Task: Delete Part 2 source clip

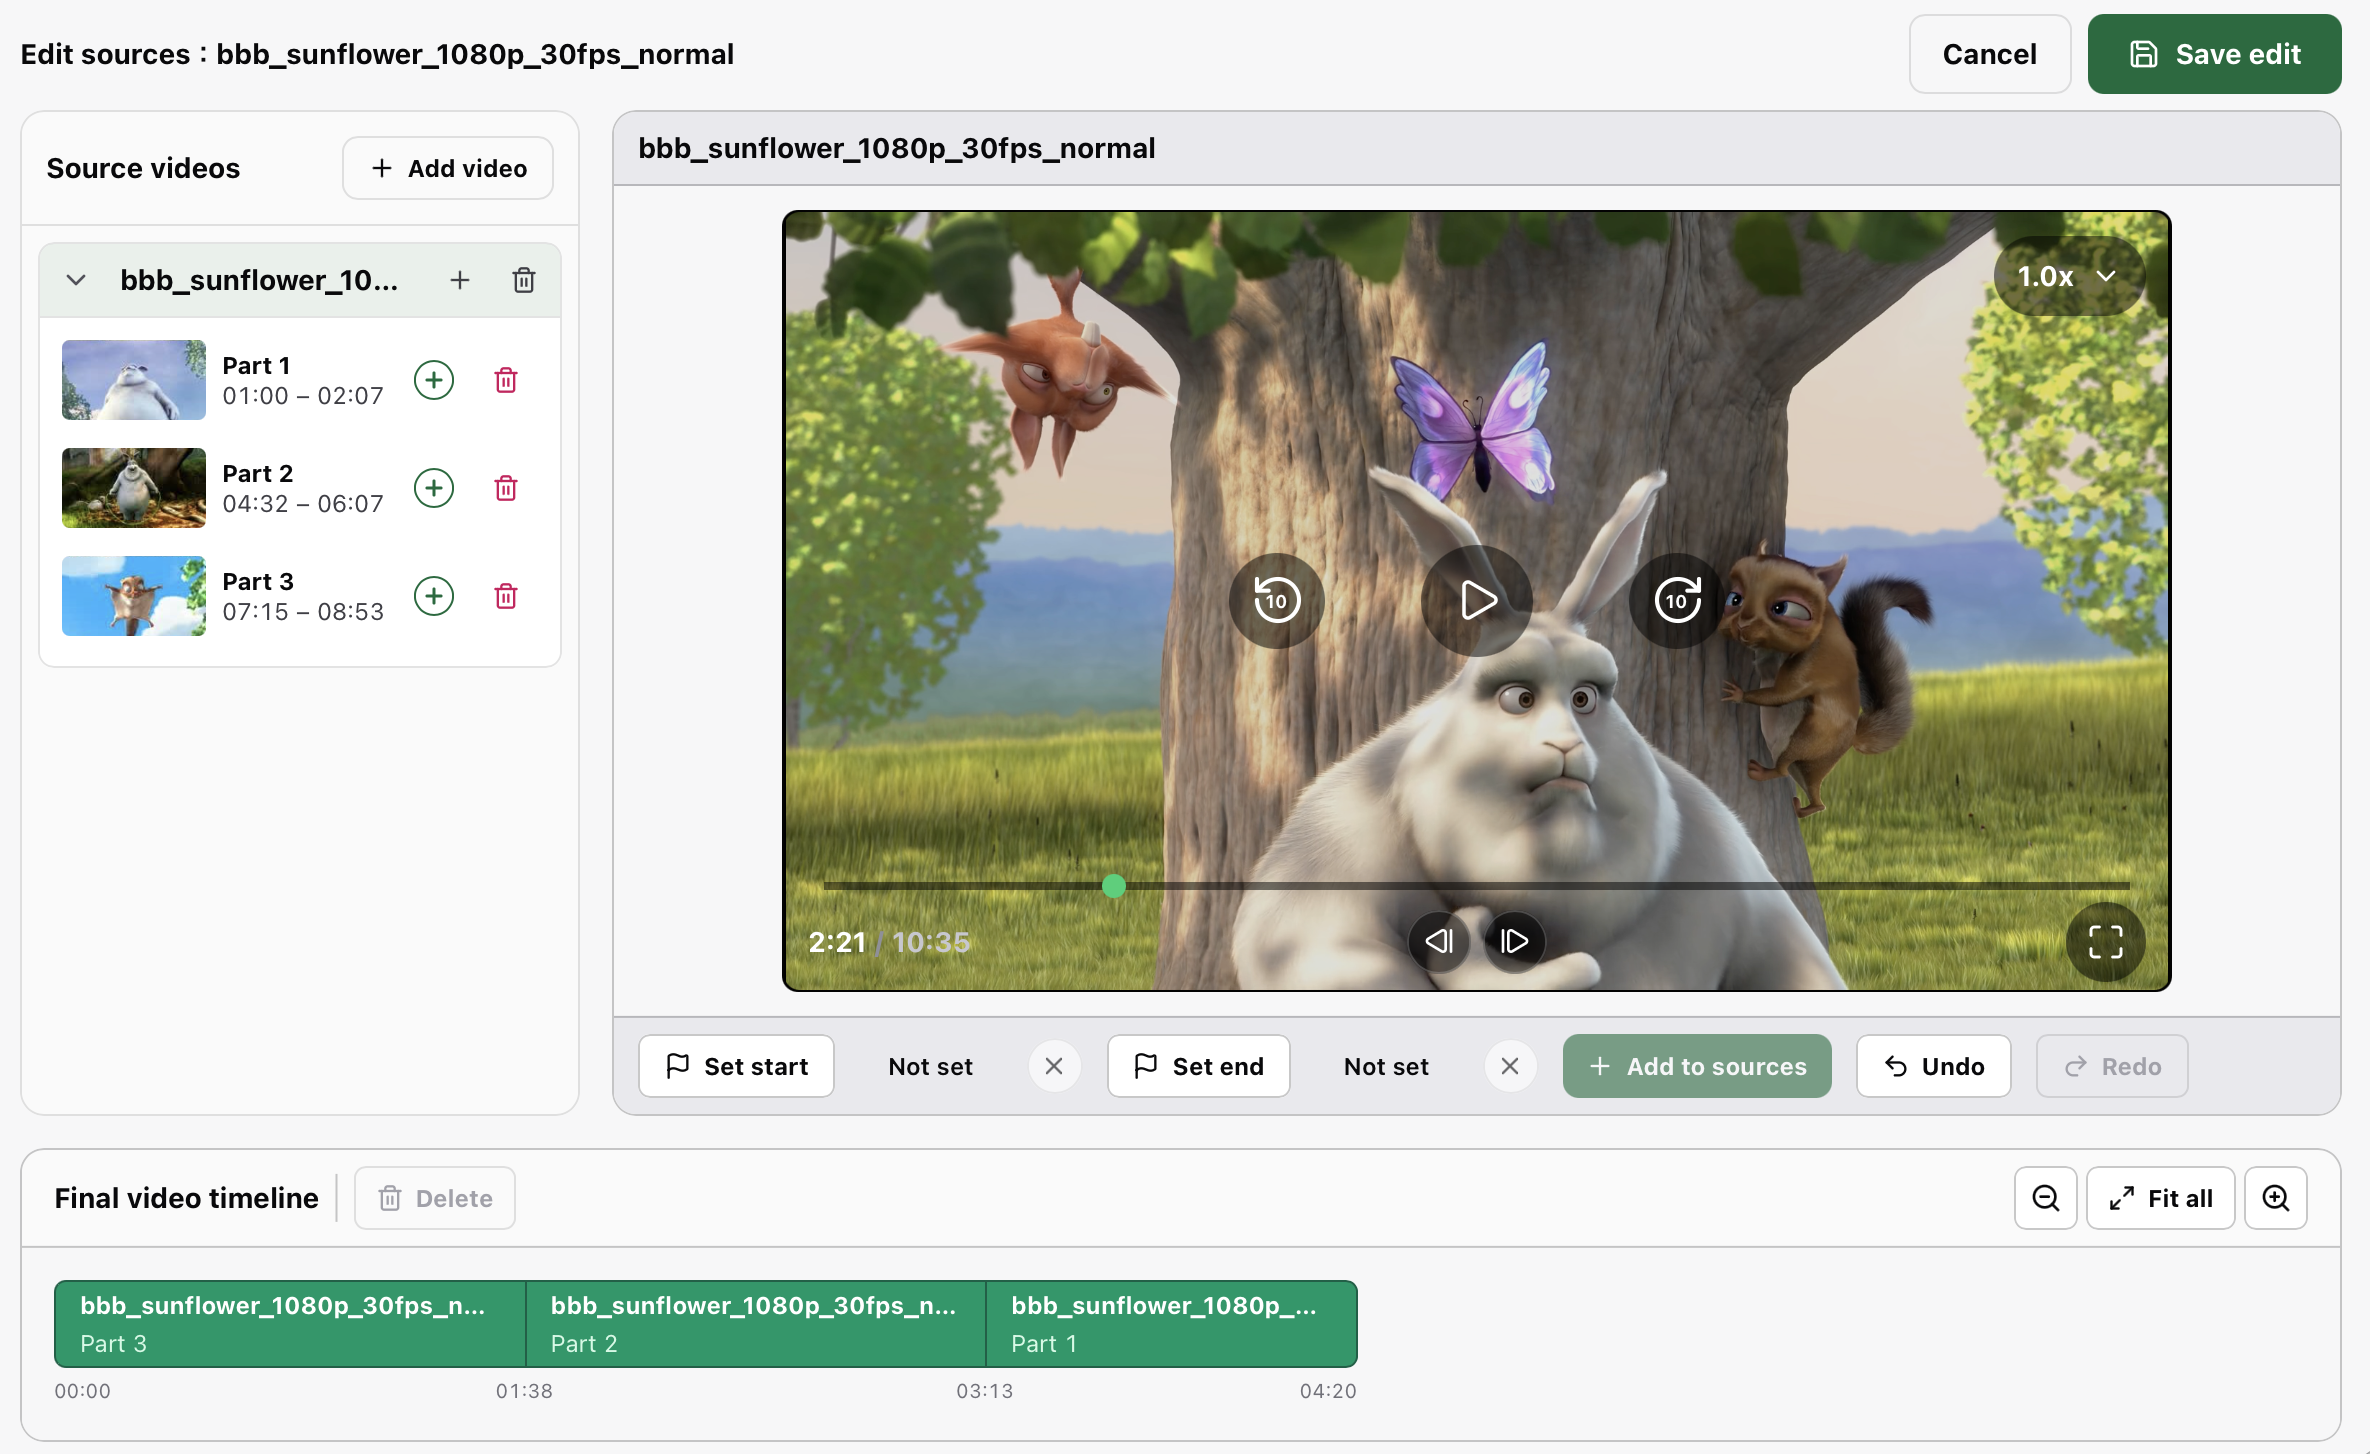Action: [x=506, y=488]
